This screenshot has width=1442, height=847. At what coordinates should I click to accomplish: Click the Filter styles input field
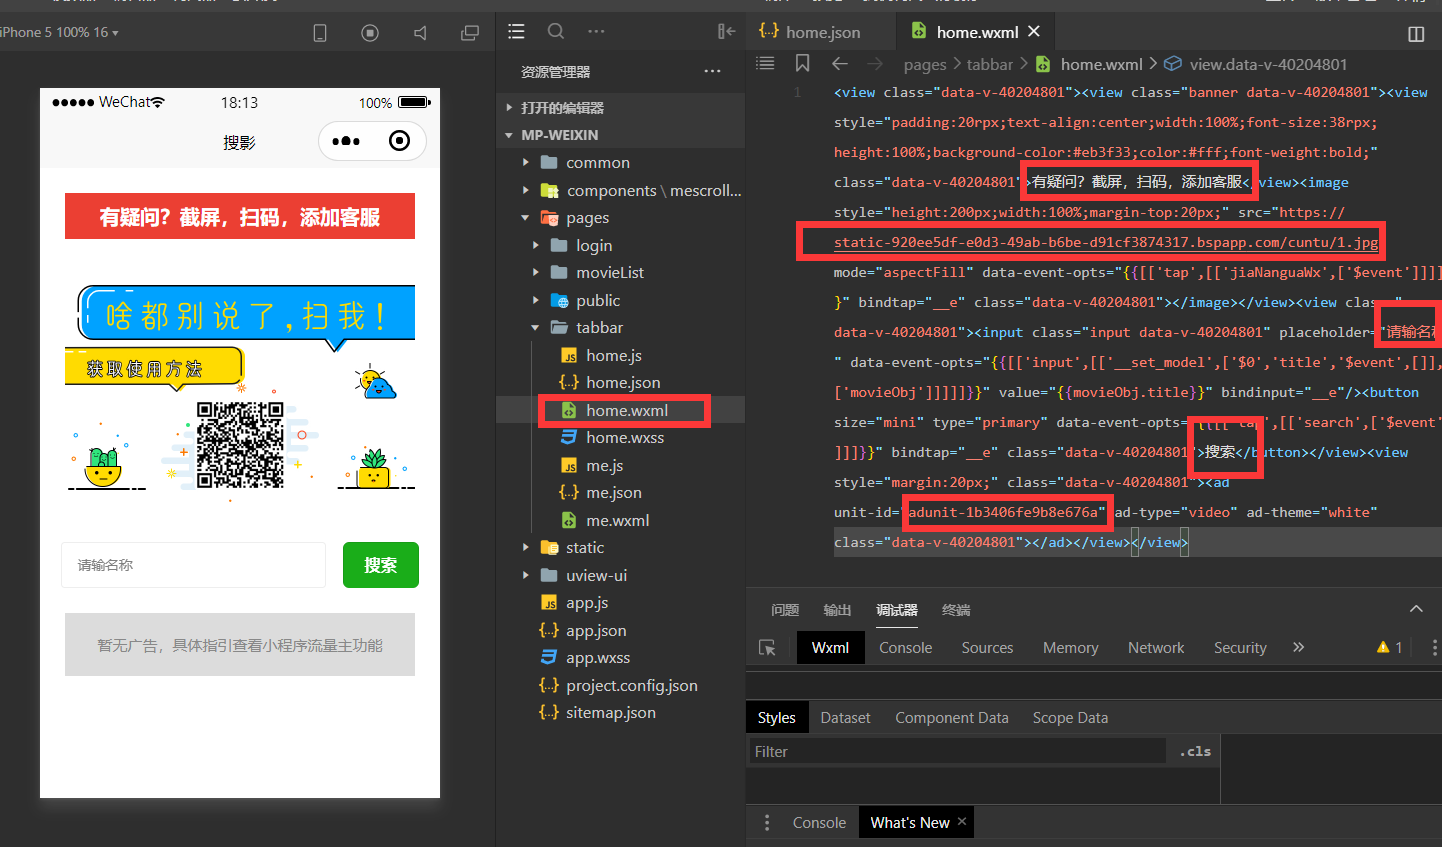(x=957, y=751)
